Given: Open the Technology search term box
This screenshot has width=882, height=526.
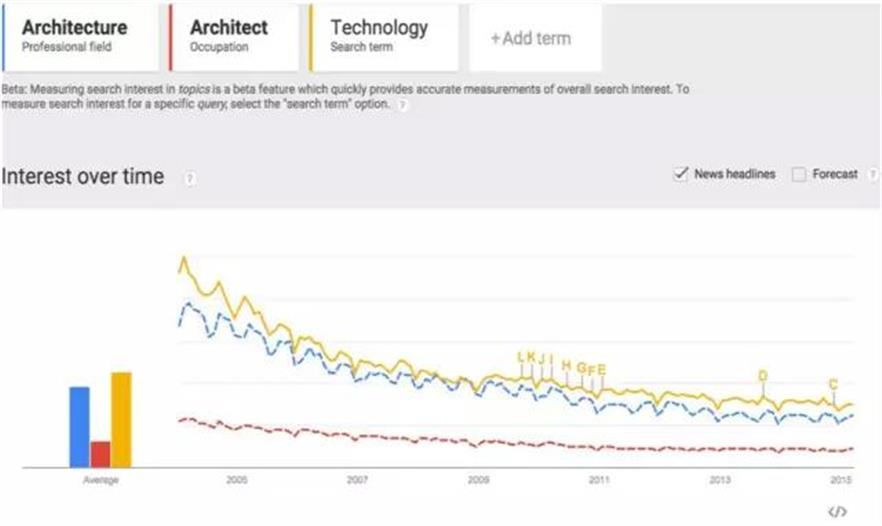Looking at the screenshot, I should pyautogui.click(x=382, y=36).
